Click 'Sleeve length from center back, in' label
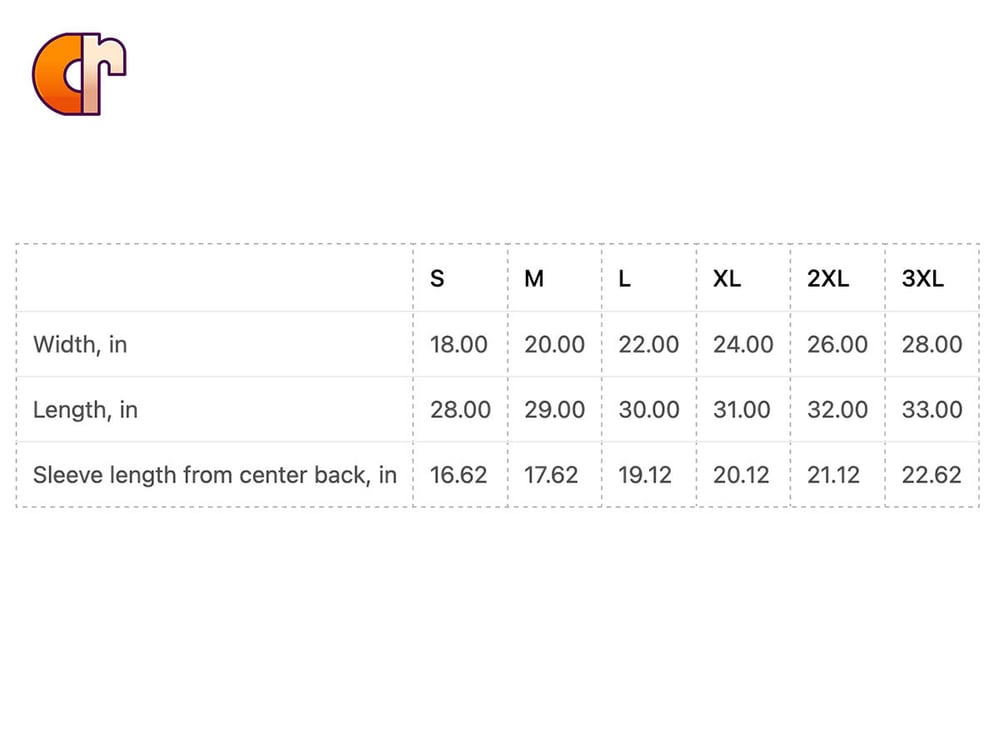This screenshot has width=1000, height=750. [x=215, y=475]
